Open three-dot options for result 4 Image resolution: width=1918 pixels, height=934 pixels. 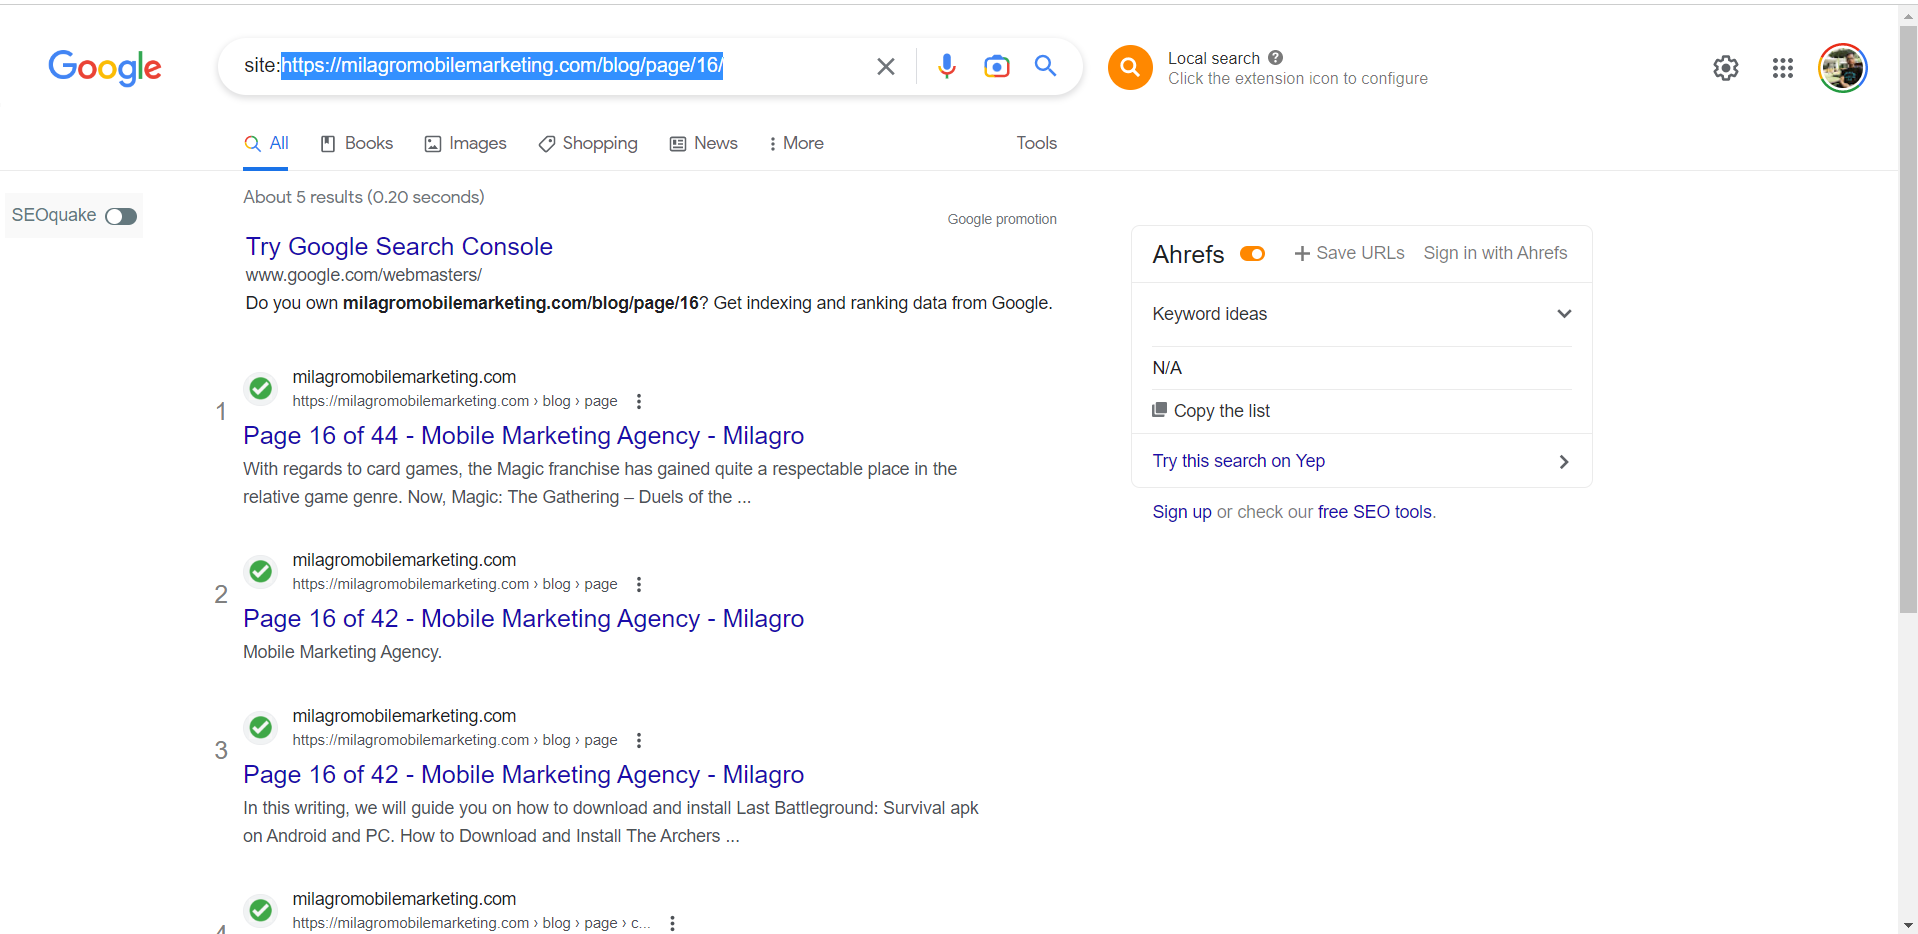click(x=673, y=923)
